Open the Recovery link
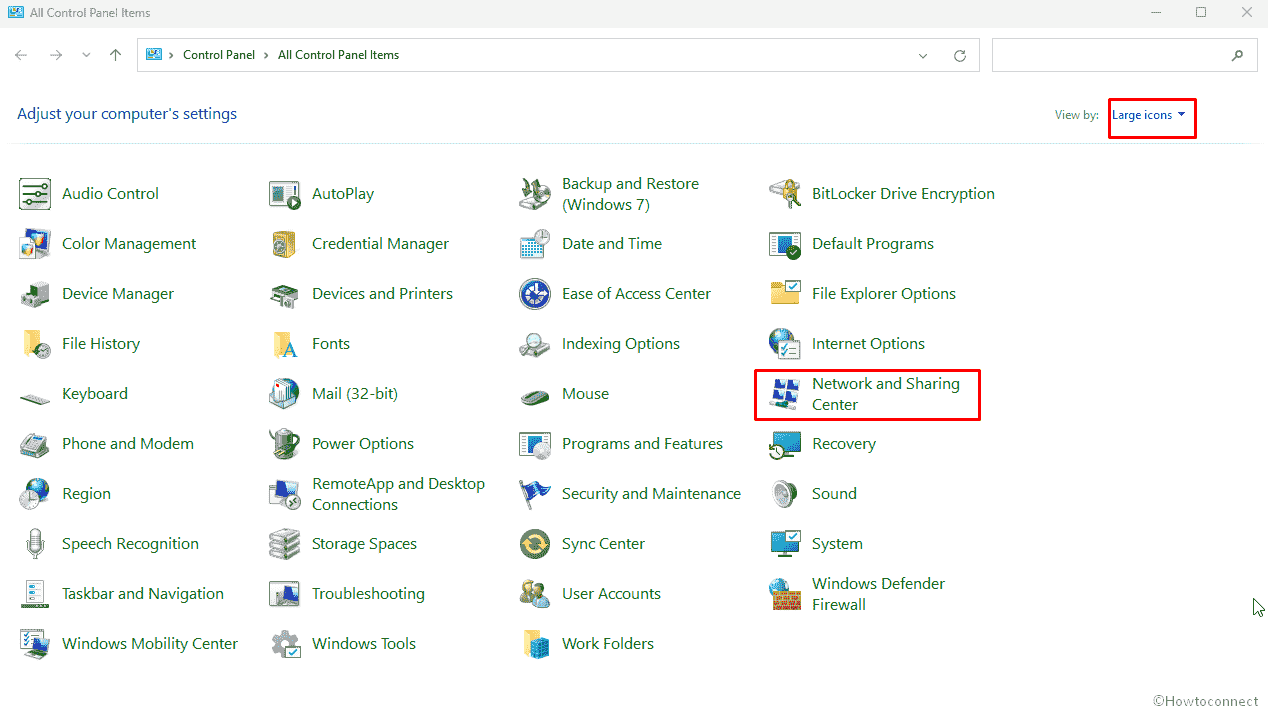This screenshot has height=715, width=1268. 844,444
